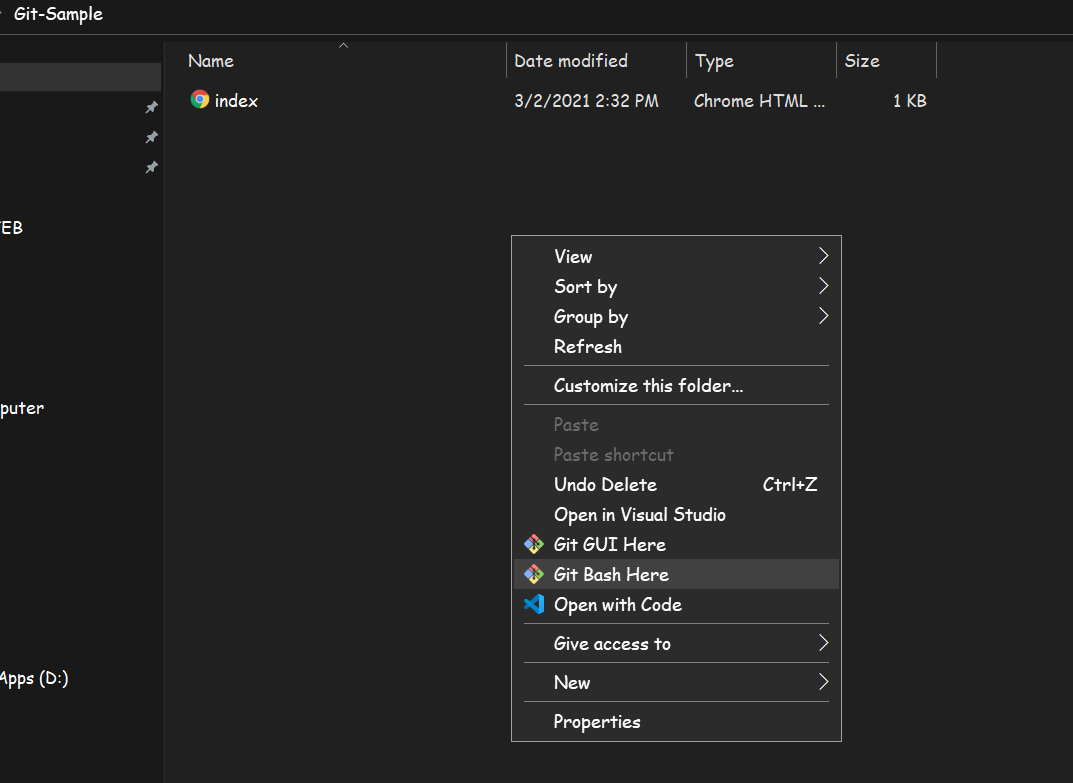Click Git-Sample in the address bar

click(x=58, y=14)
